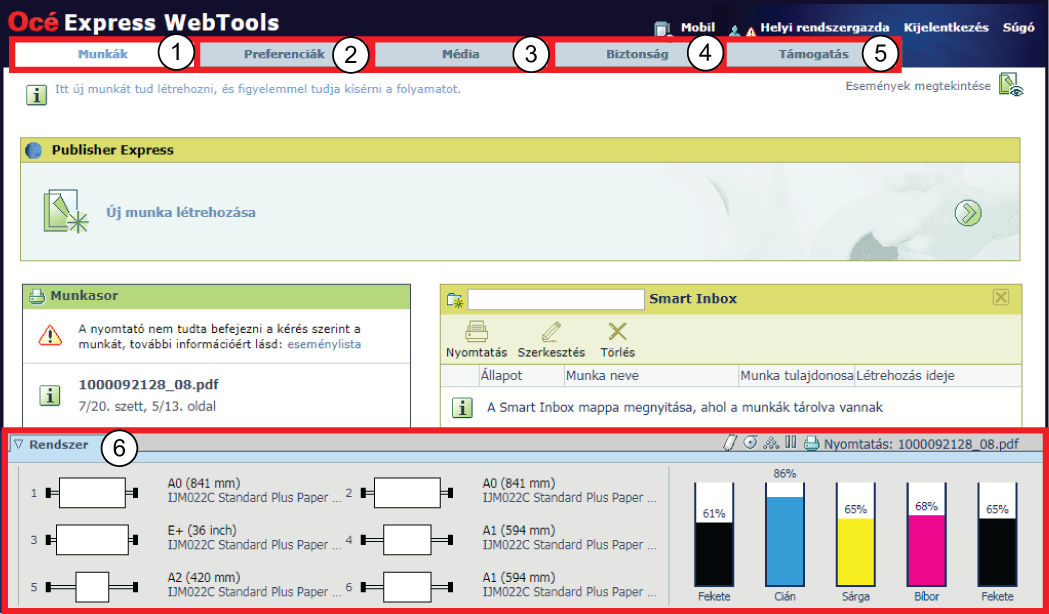The height and width of the screenshot is (614, 1049).
Task: Sort by Munka tulajdonosa column
Action: click(x=797, y=375)
